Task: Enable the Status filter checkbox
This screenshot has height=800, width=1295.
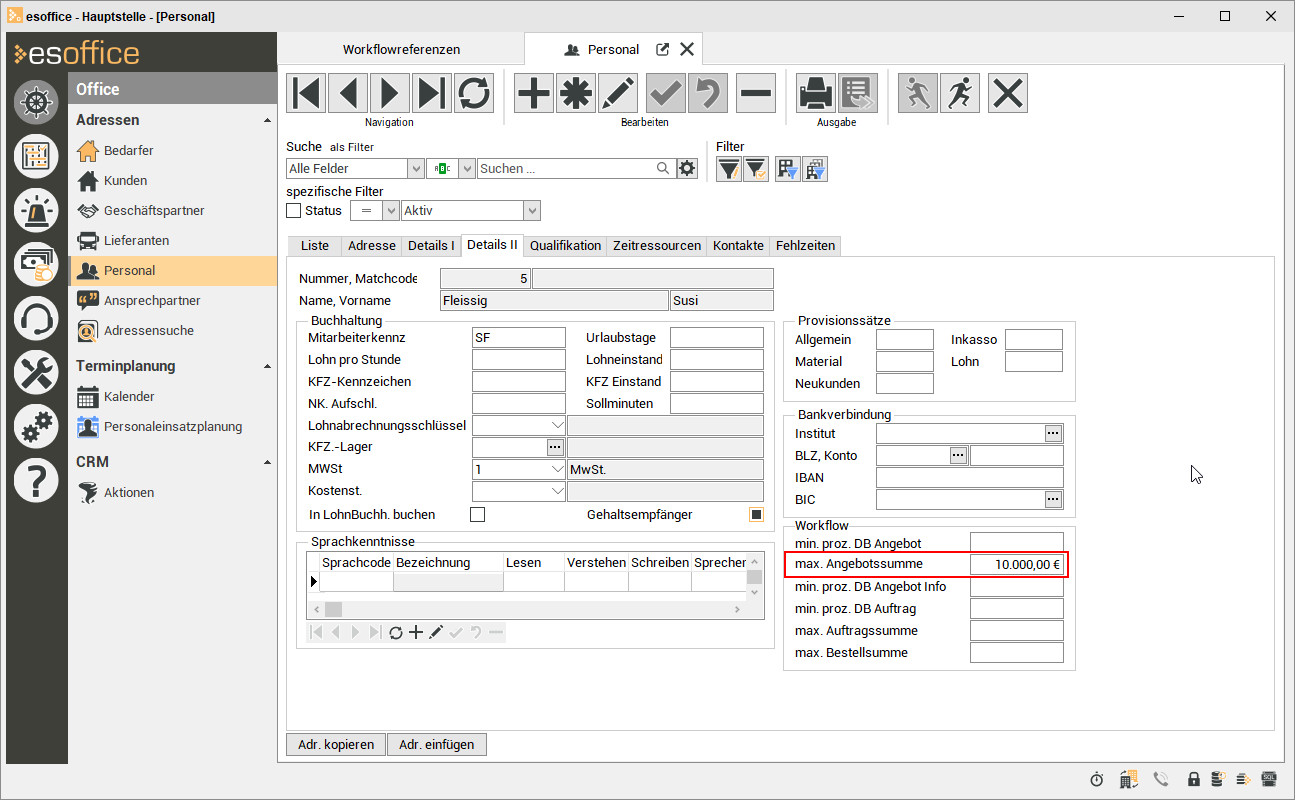Action: 293,211
